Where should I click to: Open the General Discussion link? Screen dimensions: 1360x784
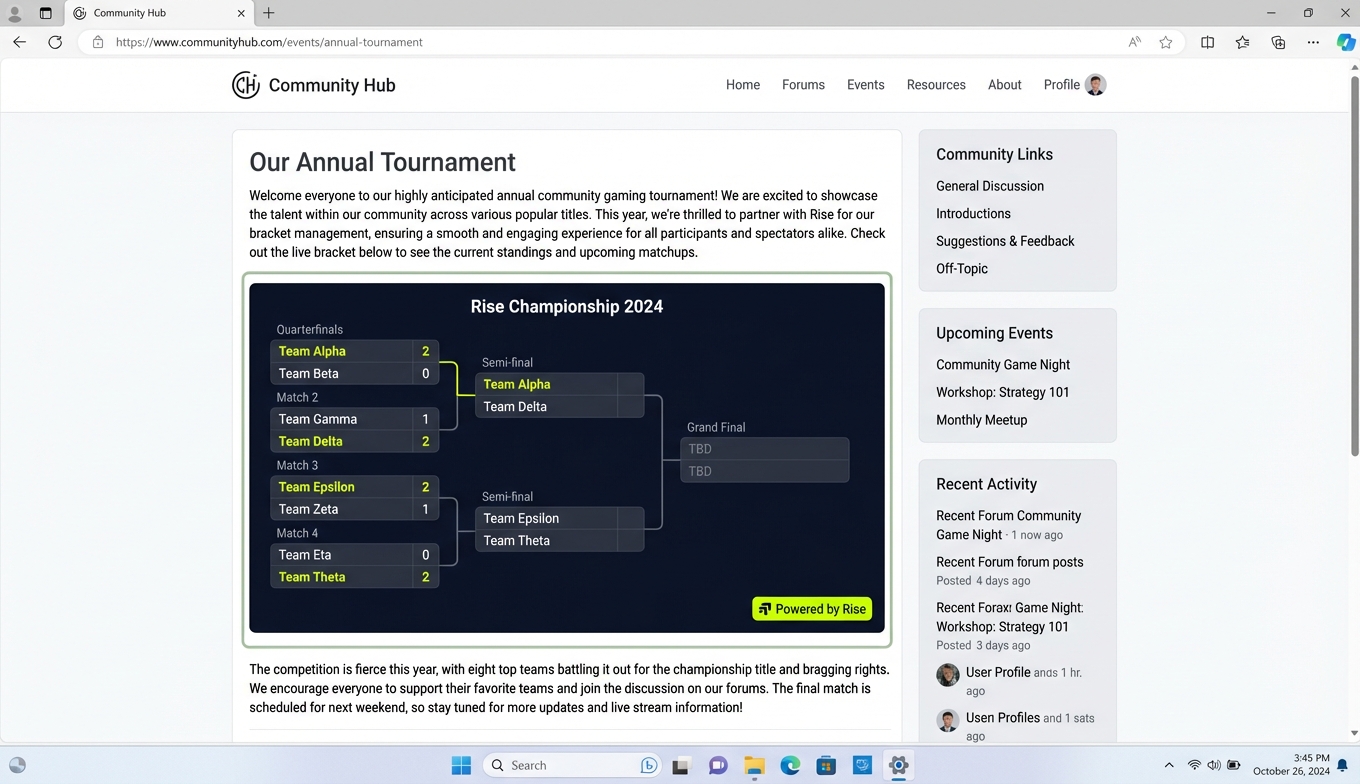coord(989,186)
